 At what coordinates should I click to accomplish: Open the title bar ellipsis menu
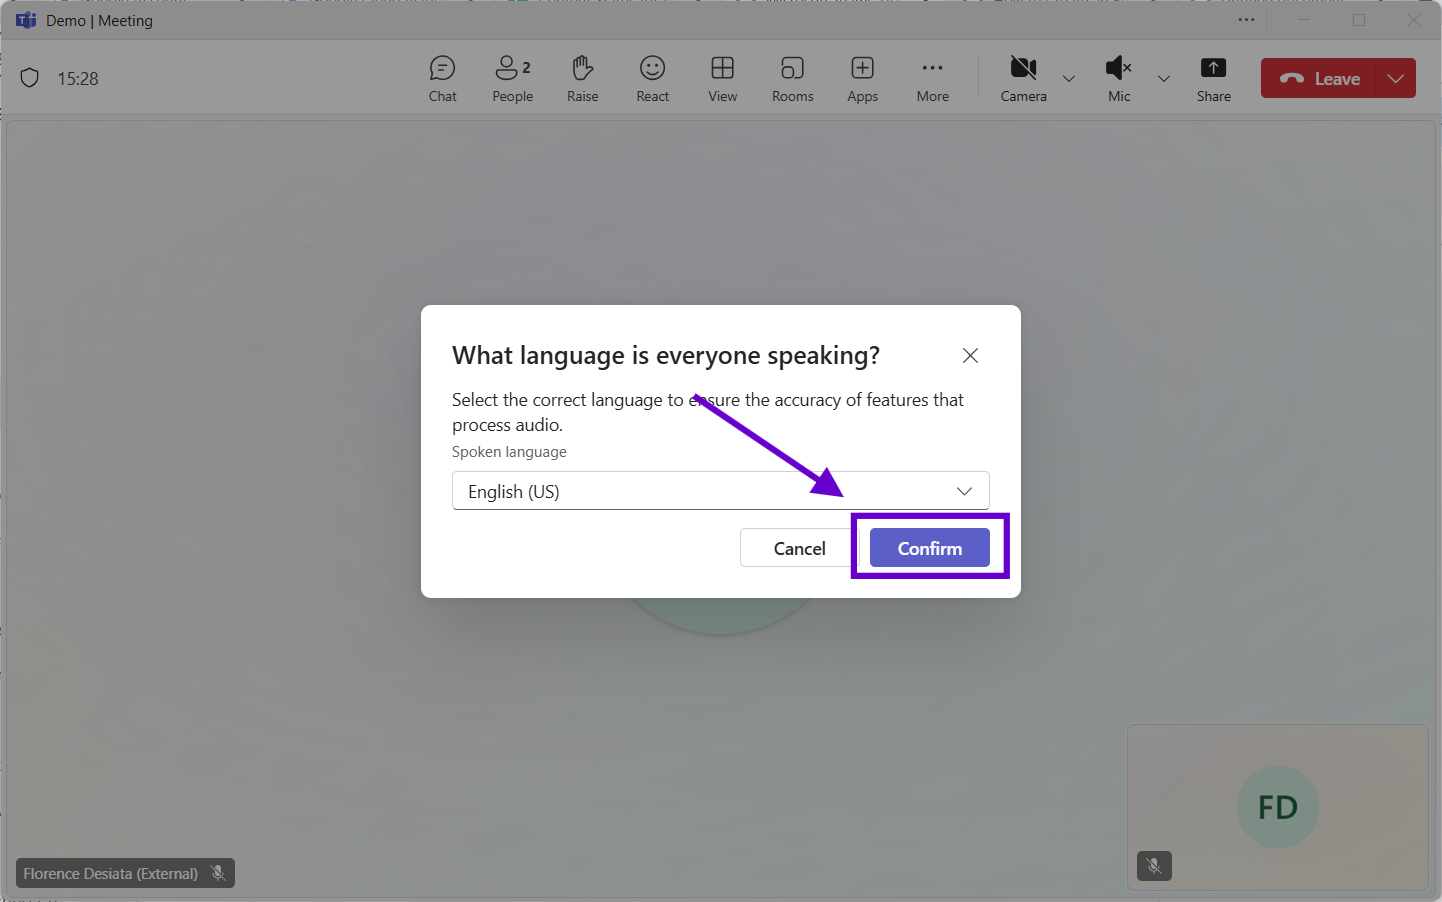tap(1246, 20)
